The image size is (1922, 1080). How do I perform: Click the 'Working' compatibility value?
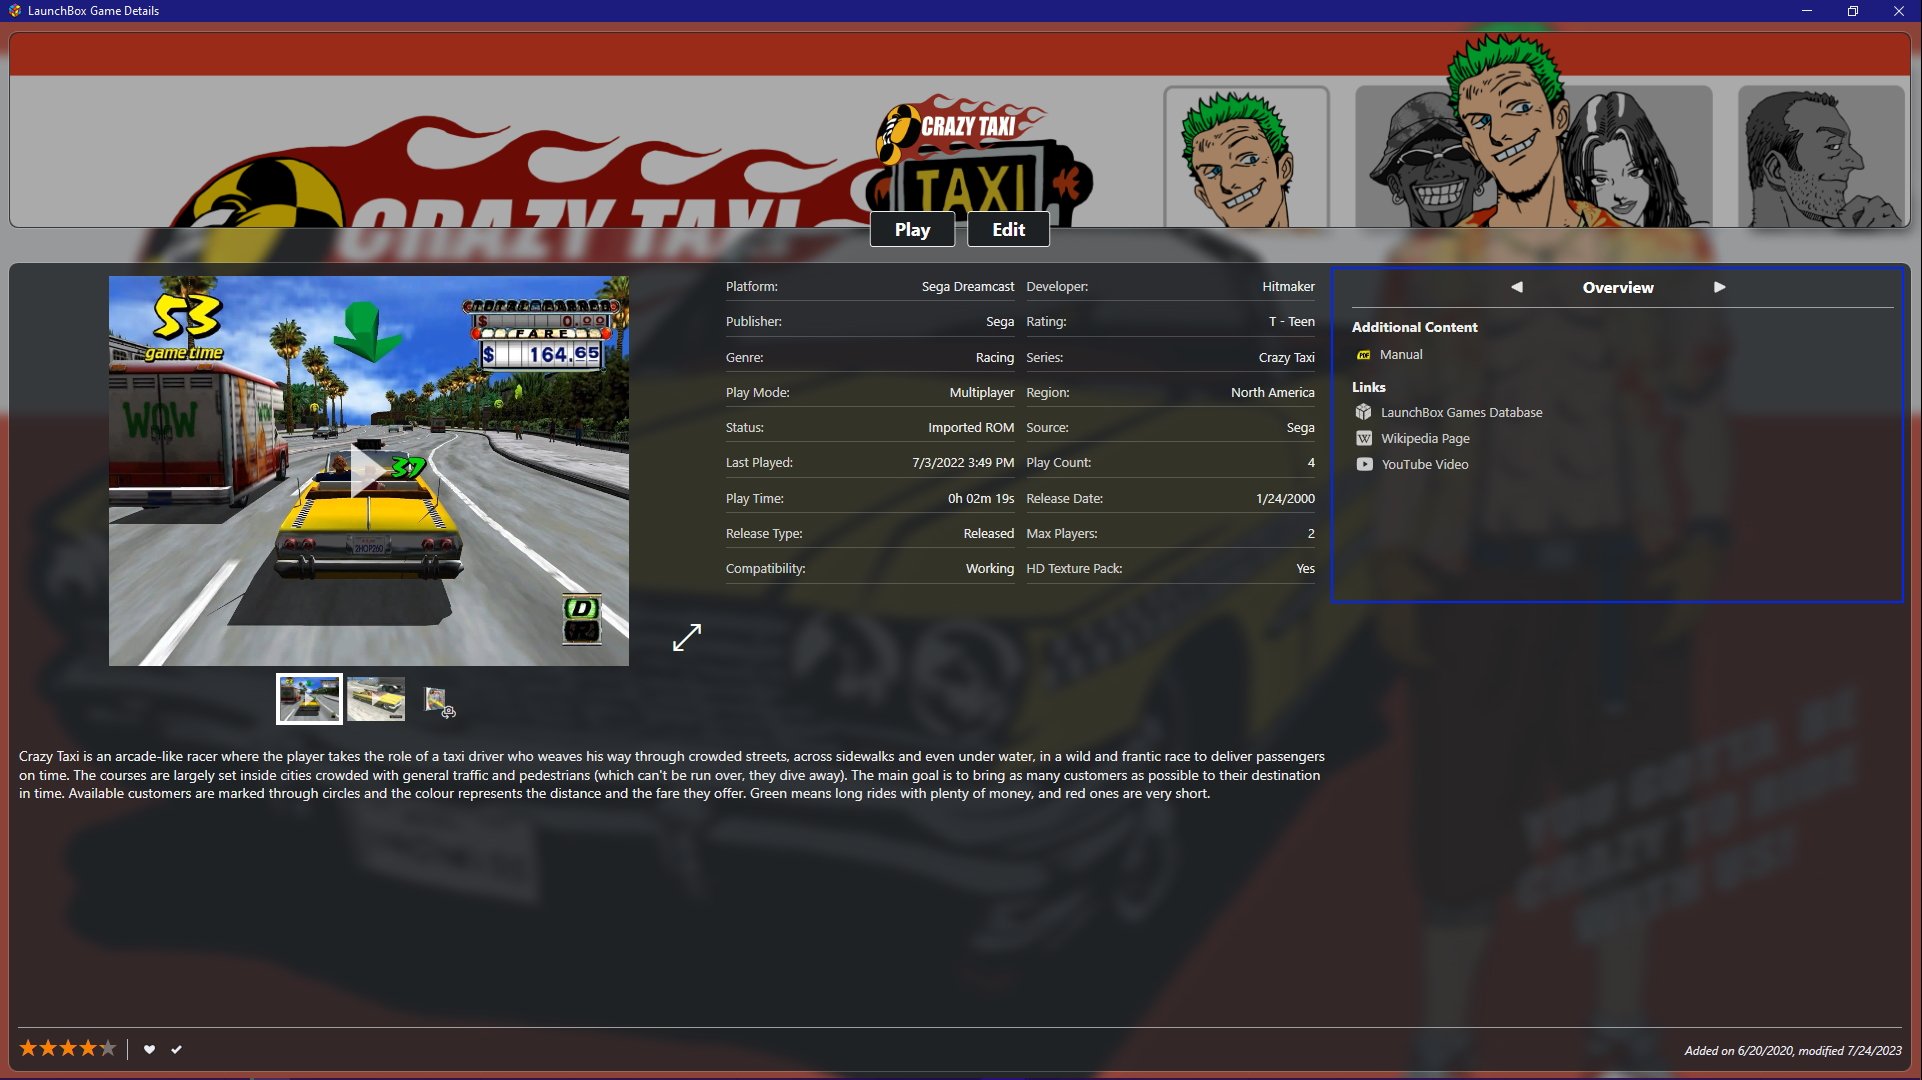pos(989,568)
